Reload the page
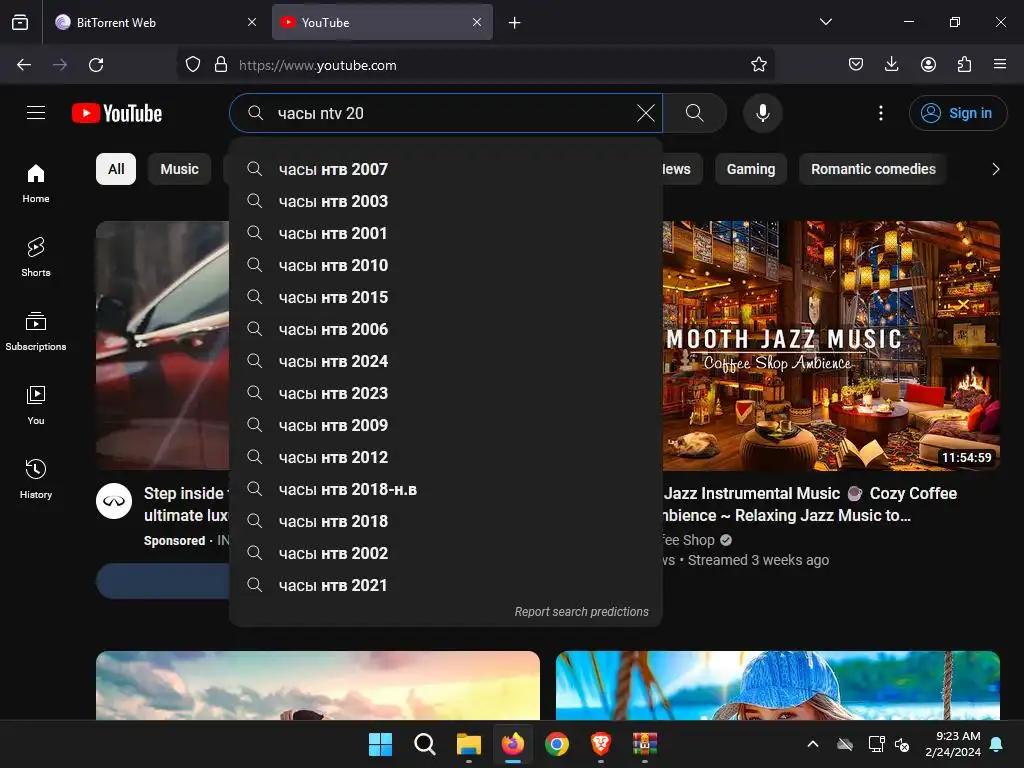The width and height of the screenshot is (1024, 768). (96, 65)
